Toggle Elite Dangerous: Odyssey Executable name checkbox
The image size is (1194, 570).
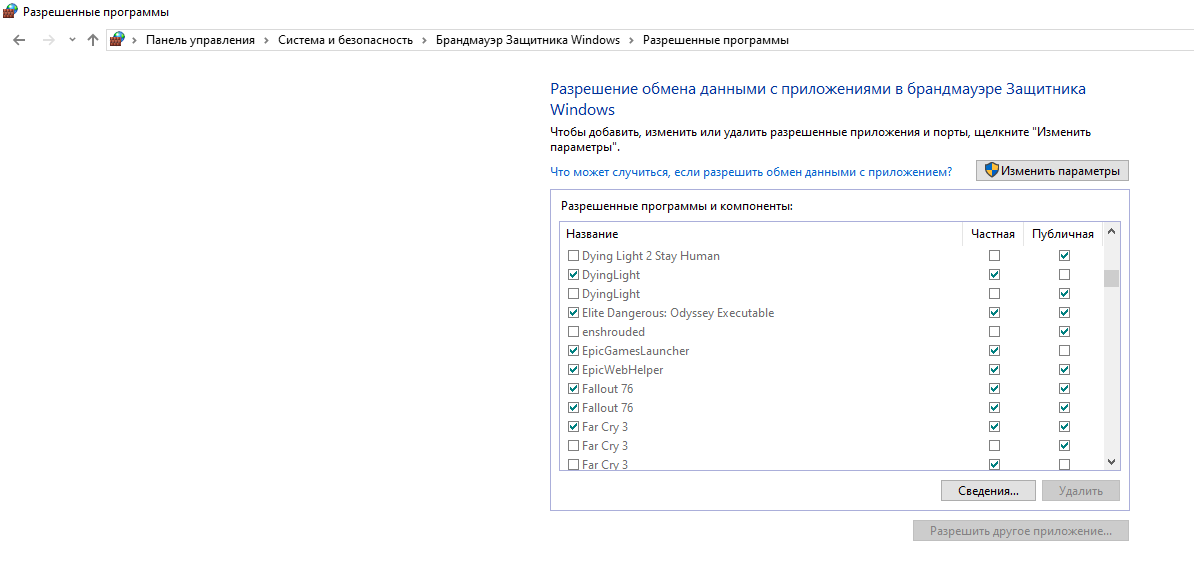pyautogui.click(x=573, y=313)
